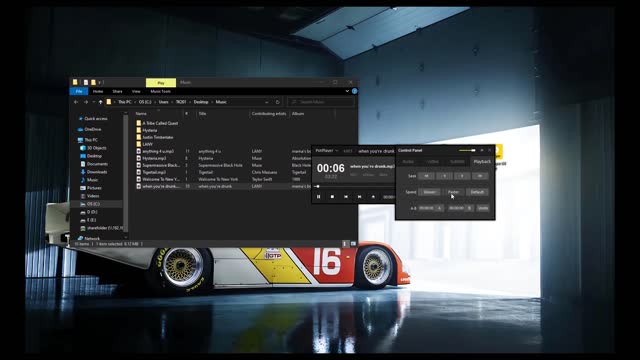Click the A-B repeat Undo button
640x360 pixels.
point(483,208)
